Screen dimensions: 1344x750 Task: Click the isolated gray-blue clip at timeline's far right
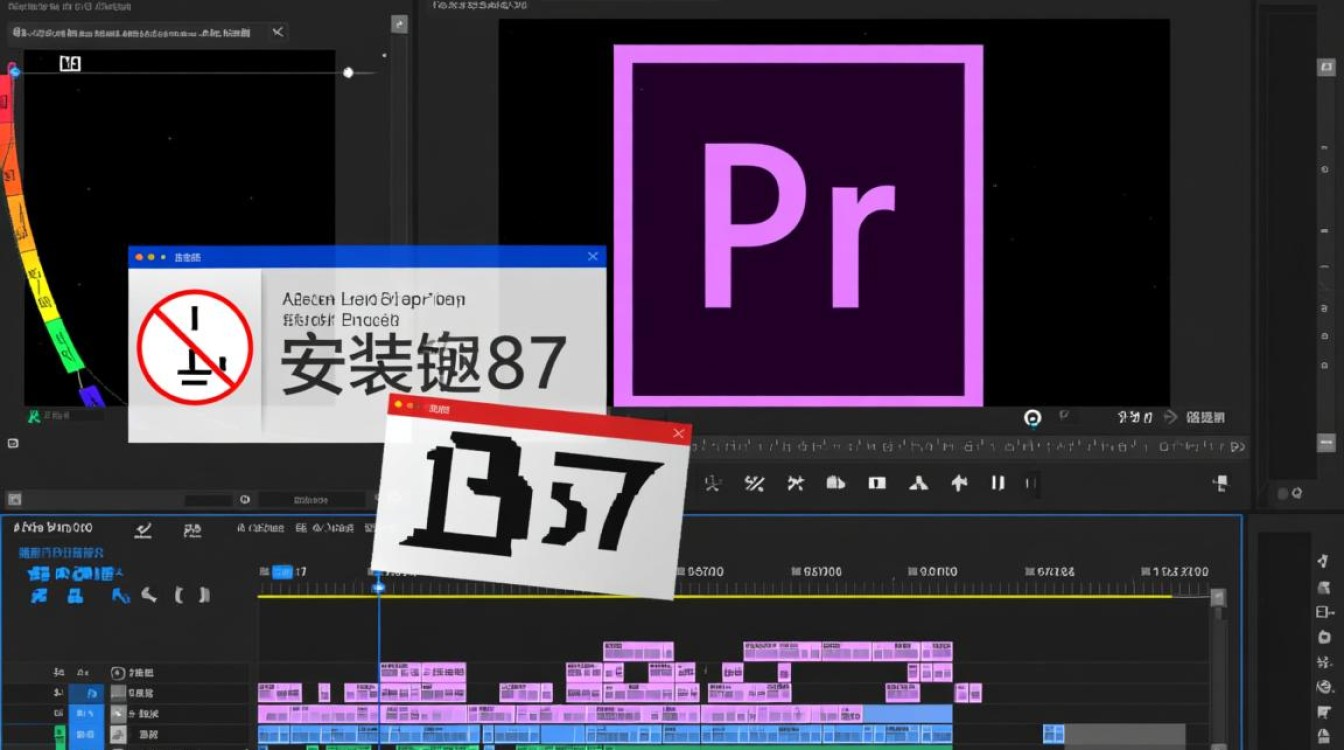point(1053,734)
